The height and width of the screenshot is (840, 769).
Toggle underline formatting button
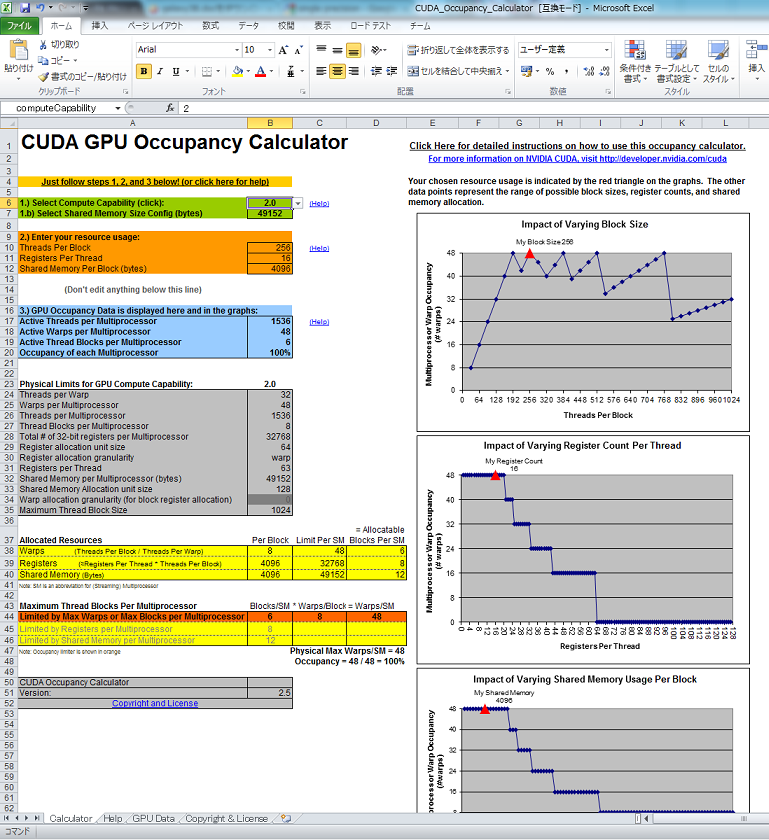(x=176, y=71)
